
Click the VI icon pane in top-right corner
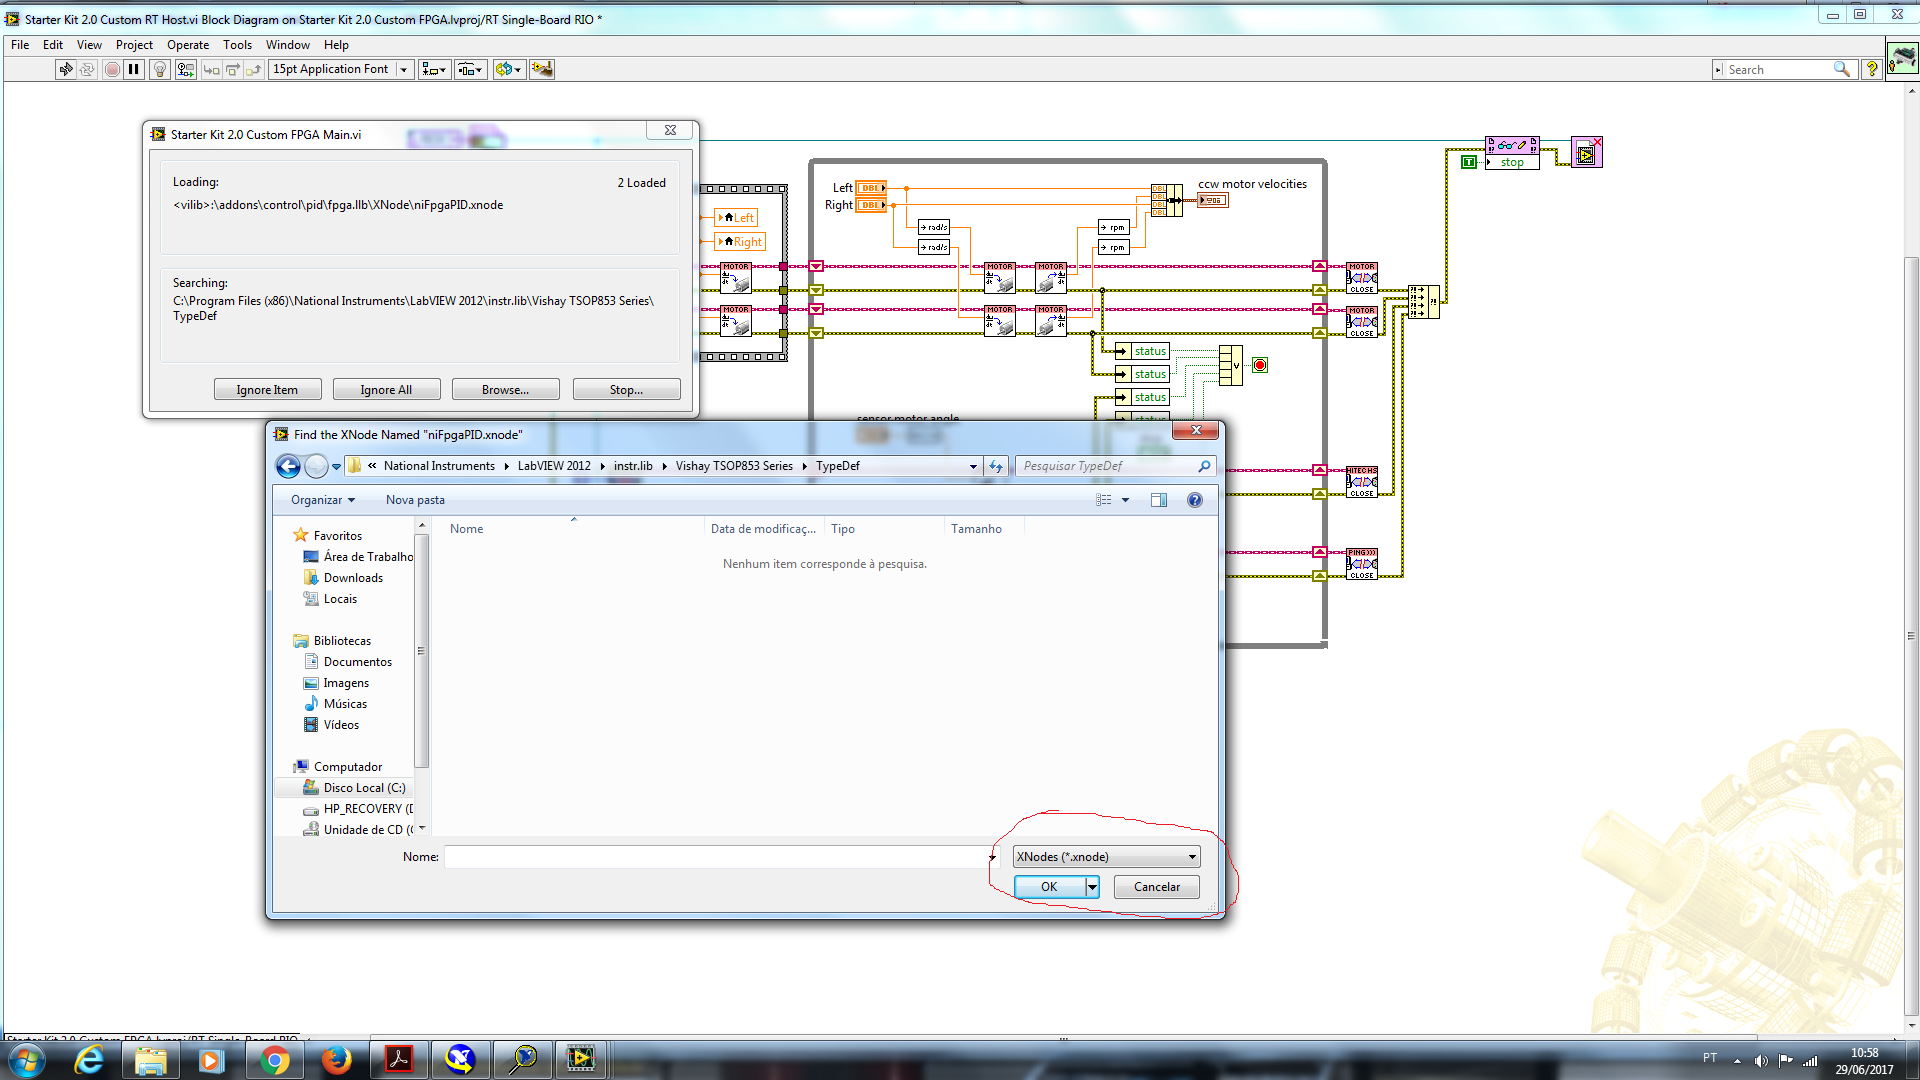pos(1902,58)
